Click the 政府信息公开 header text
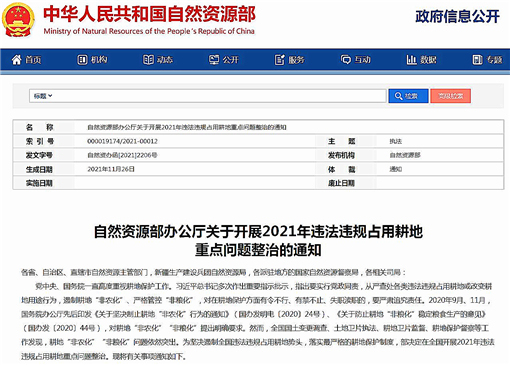 pos(457,16)
